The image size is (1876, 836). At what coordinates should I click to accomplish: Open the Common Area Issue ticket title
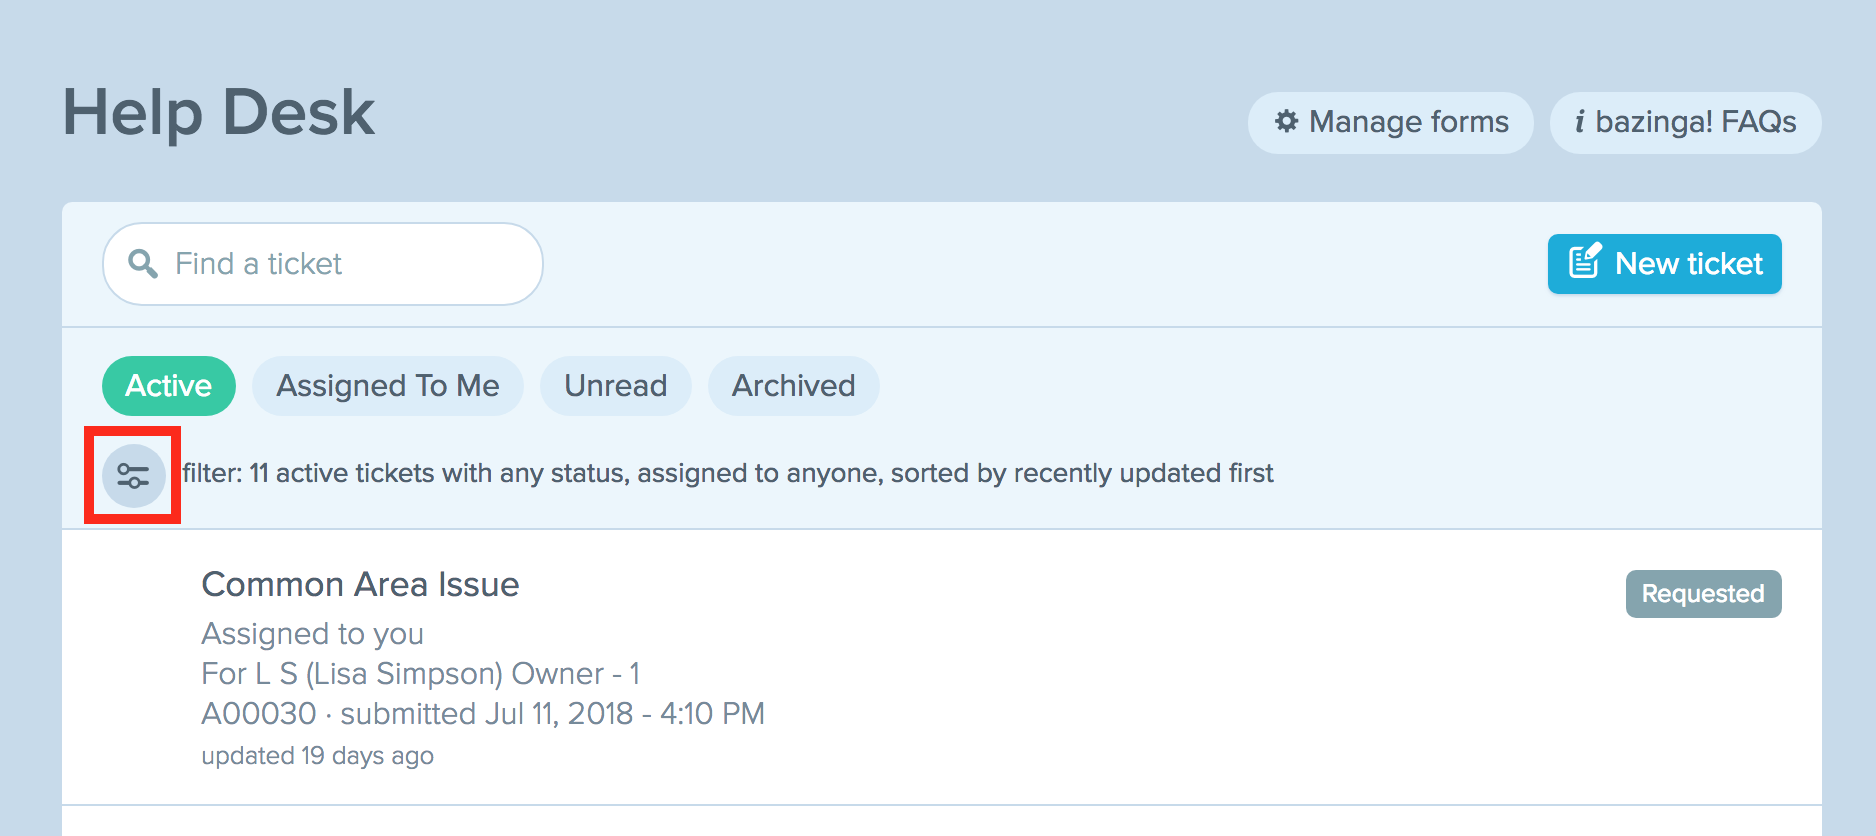pos(360,584)
